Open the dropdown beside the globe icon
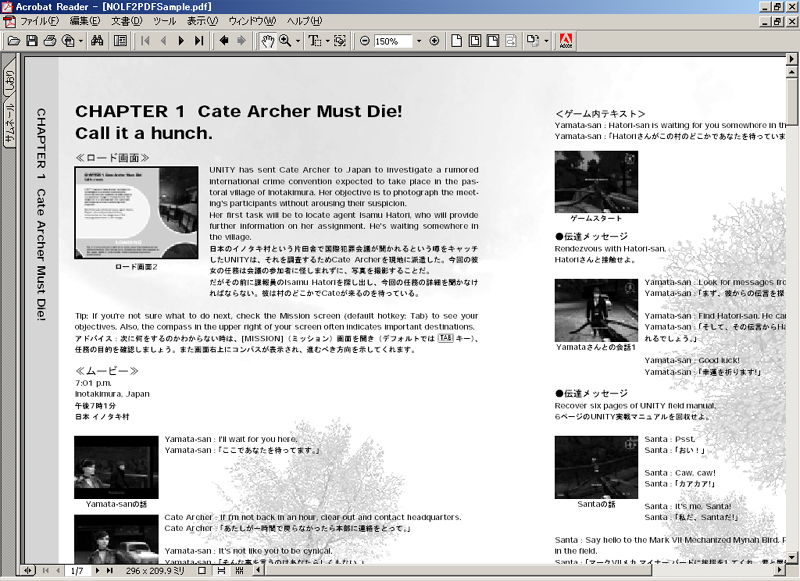The image size is (800, 581). coord(81,41)
